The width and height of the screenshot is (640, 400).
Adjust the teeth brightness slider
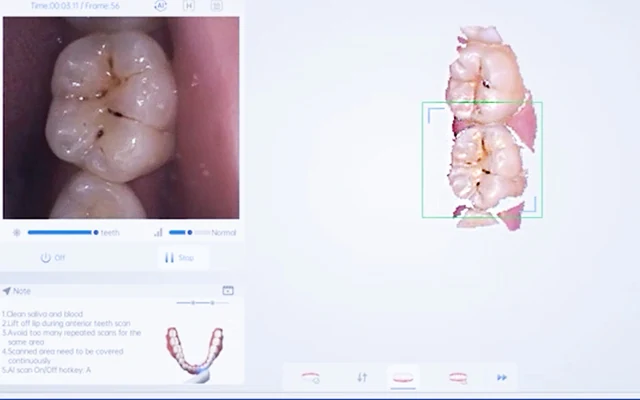click(x=63, y=233)
